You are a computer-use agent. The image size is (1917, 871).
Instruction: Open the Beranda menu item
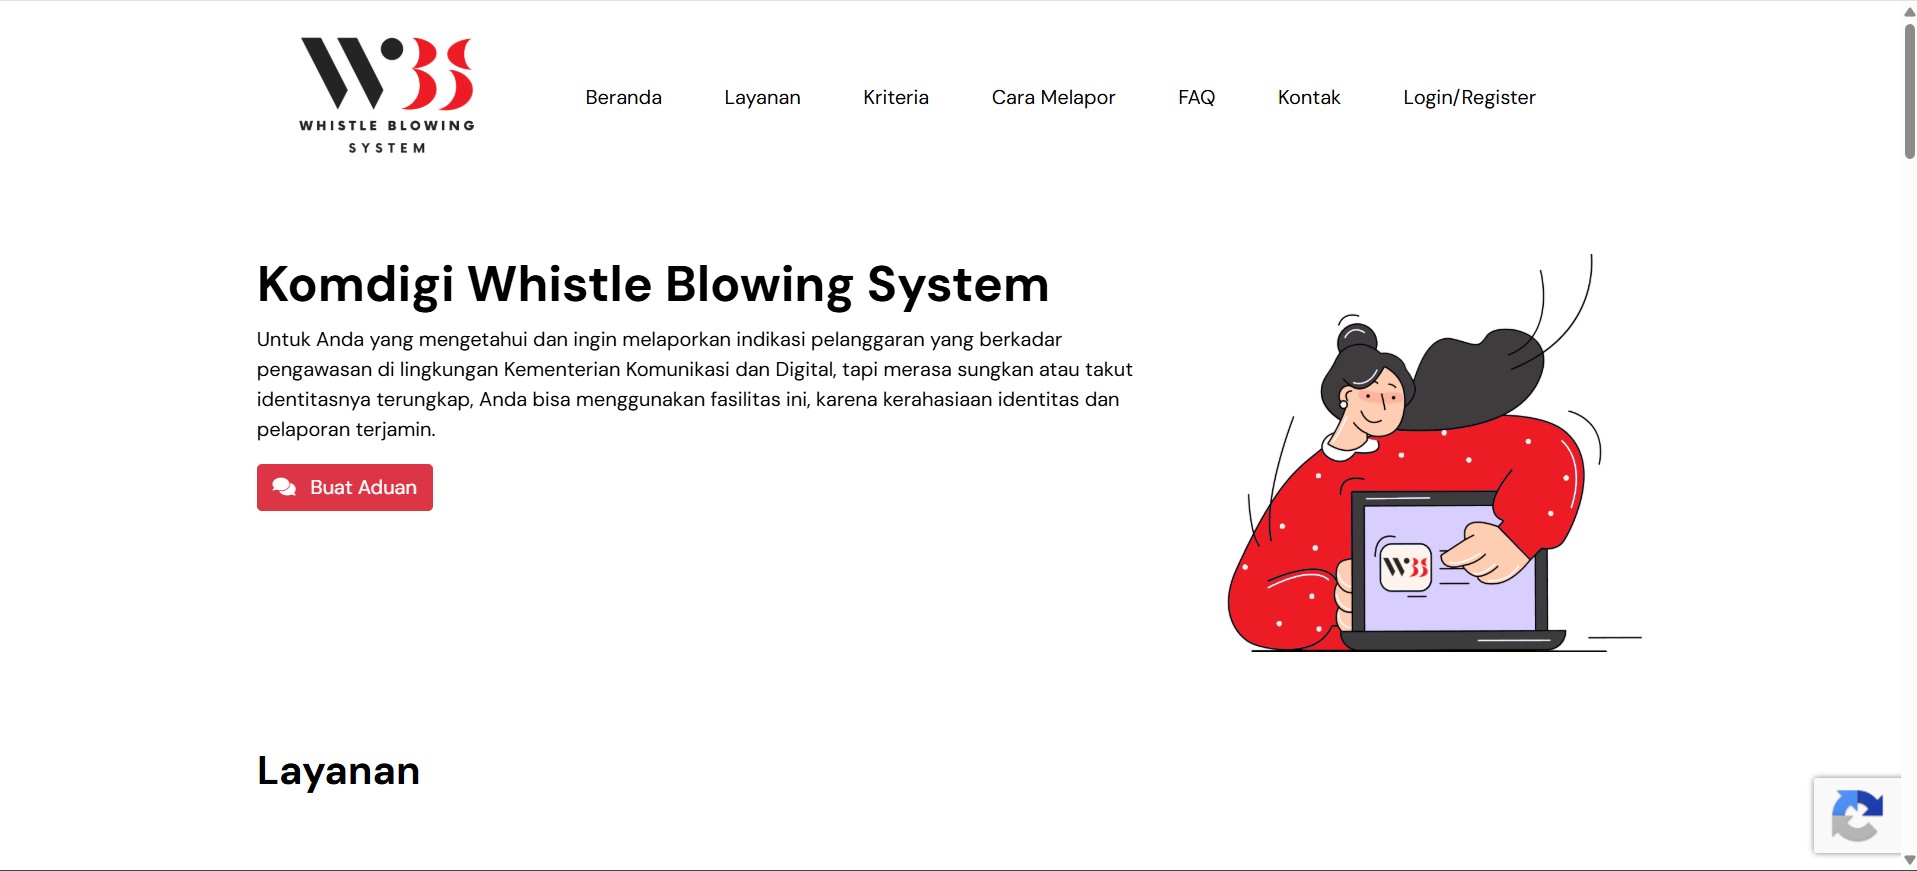623,97
